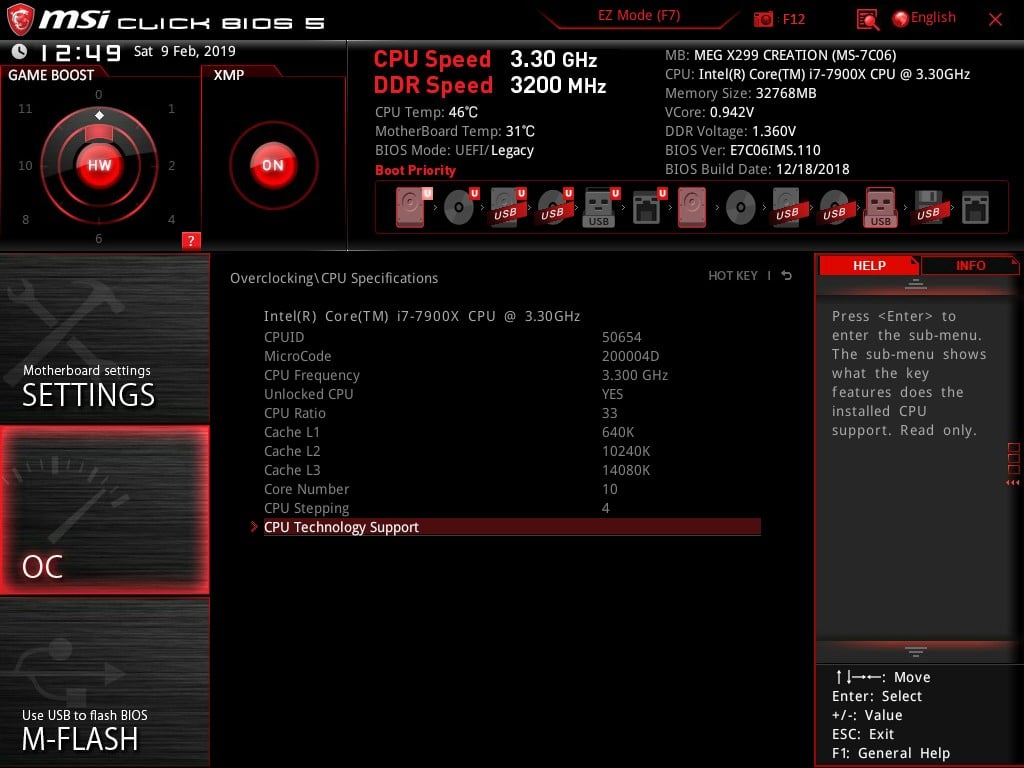Collapse the help panel using top grip handle
Viewport: 1024px width, 768px height.
pyautogui.click(x=916, y=284)
